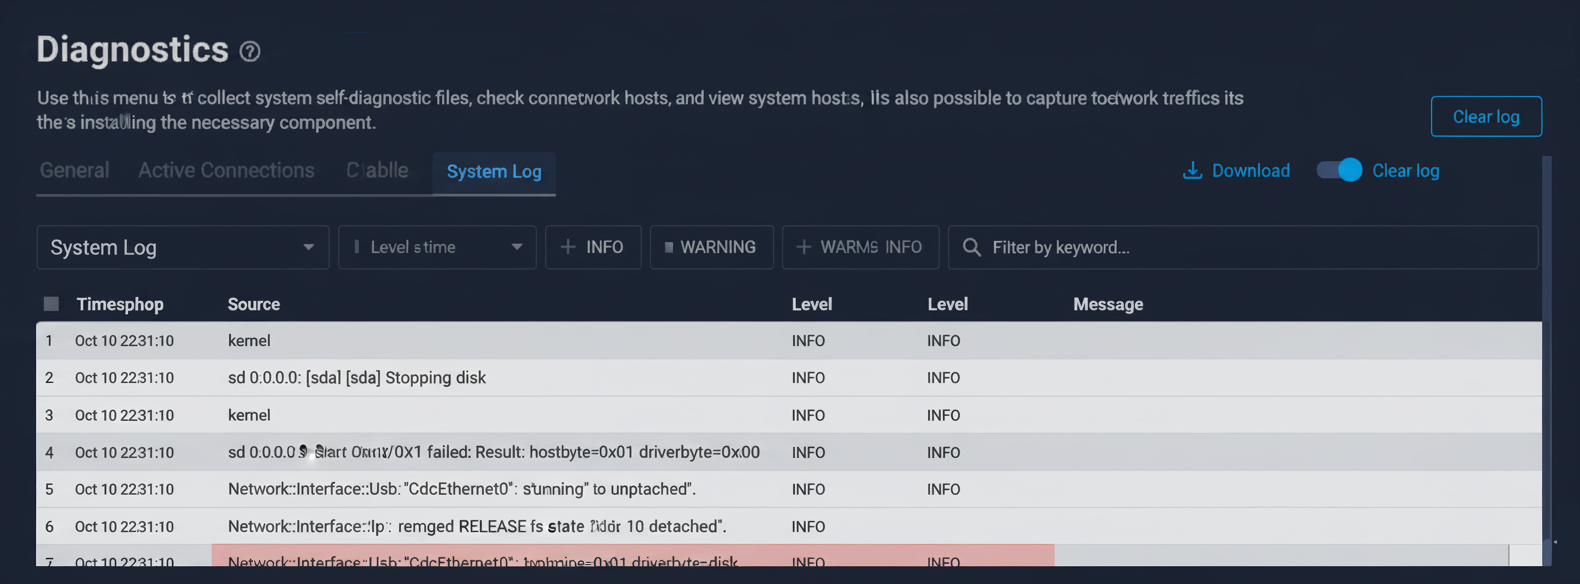The image size is (1580, 584).
Task: Toggle the switch next to Clear log
Action: tap(1339, 170)
